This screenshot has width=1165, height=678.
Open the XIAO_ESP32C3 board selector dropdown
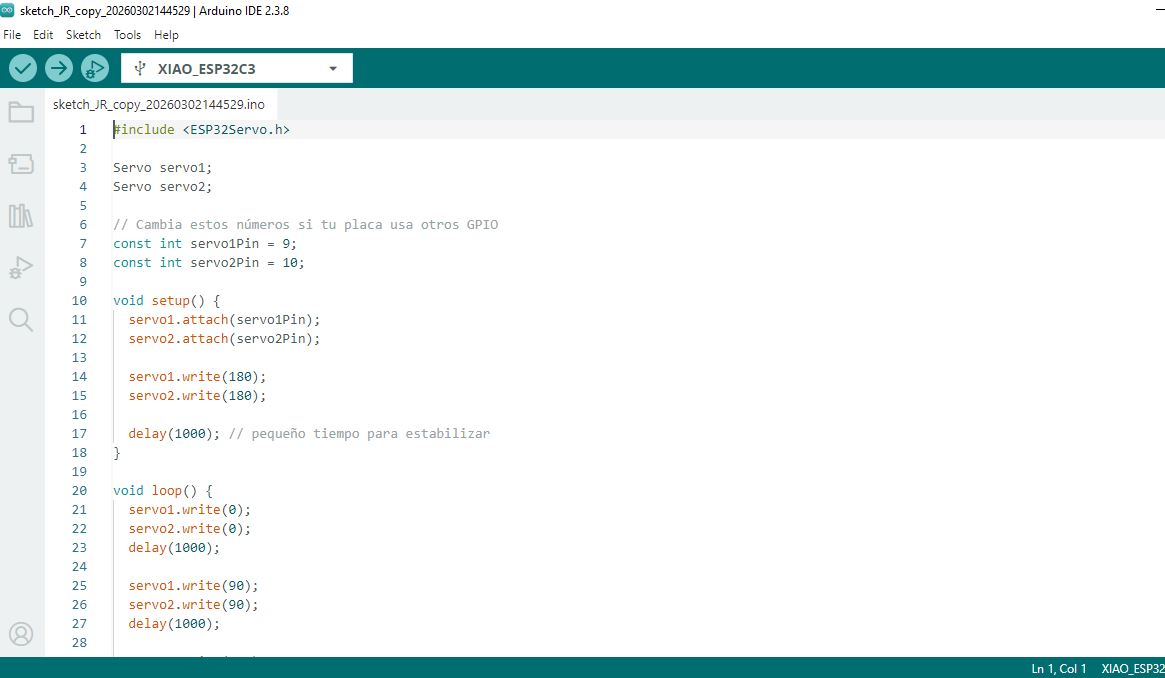236,67
